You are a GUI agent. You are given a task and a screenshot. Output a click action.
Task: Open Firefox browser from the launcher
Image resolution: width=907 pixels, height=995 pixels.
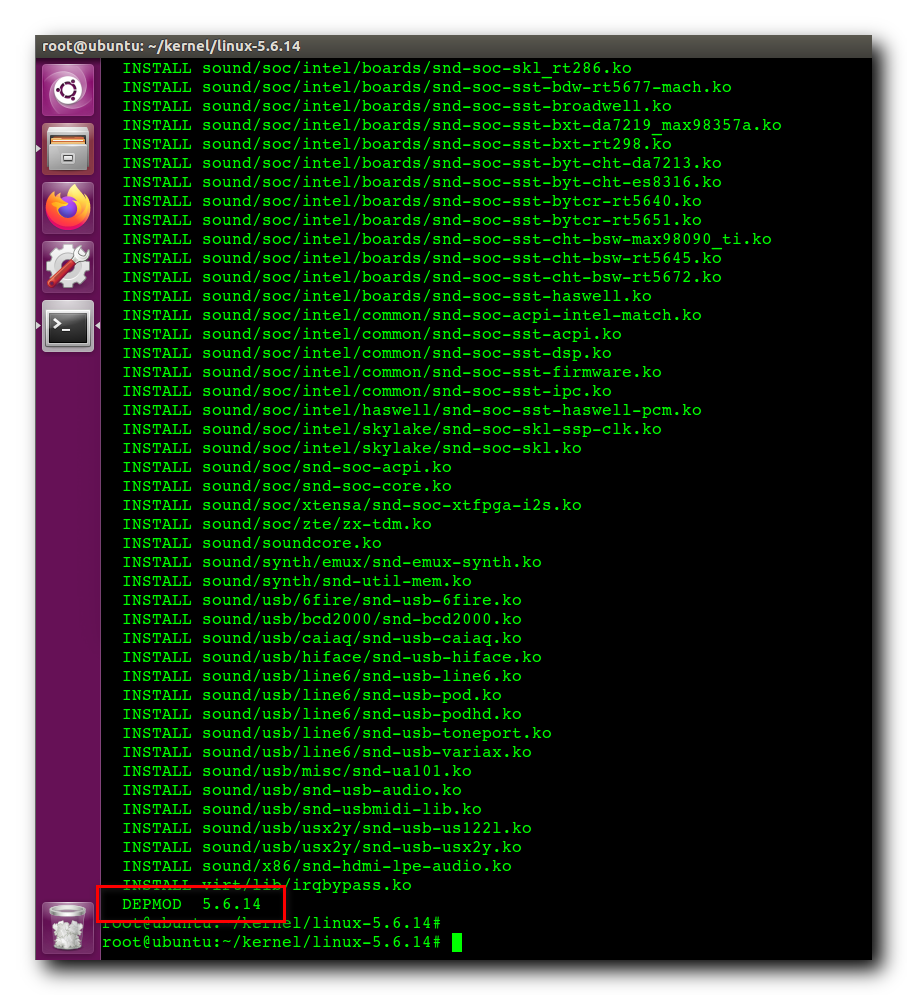pos(68,208)
